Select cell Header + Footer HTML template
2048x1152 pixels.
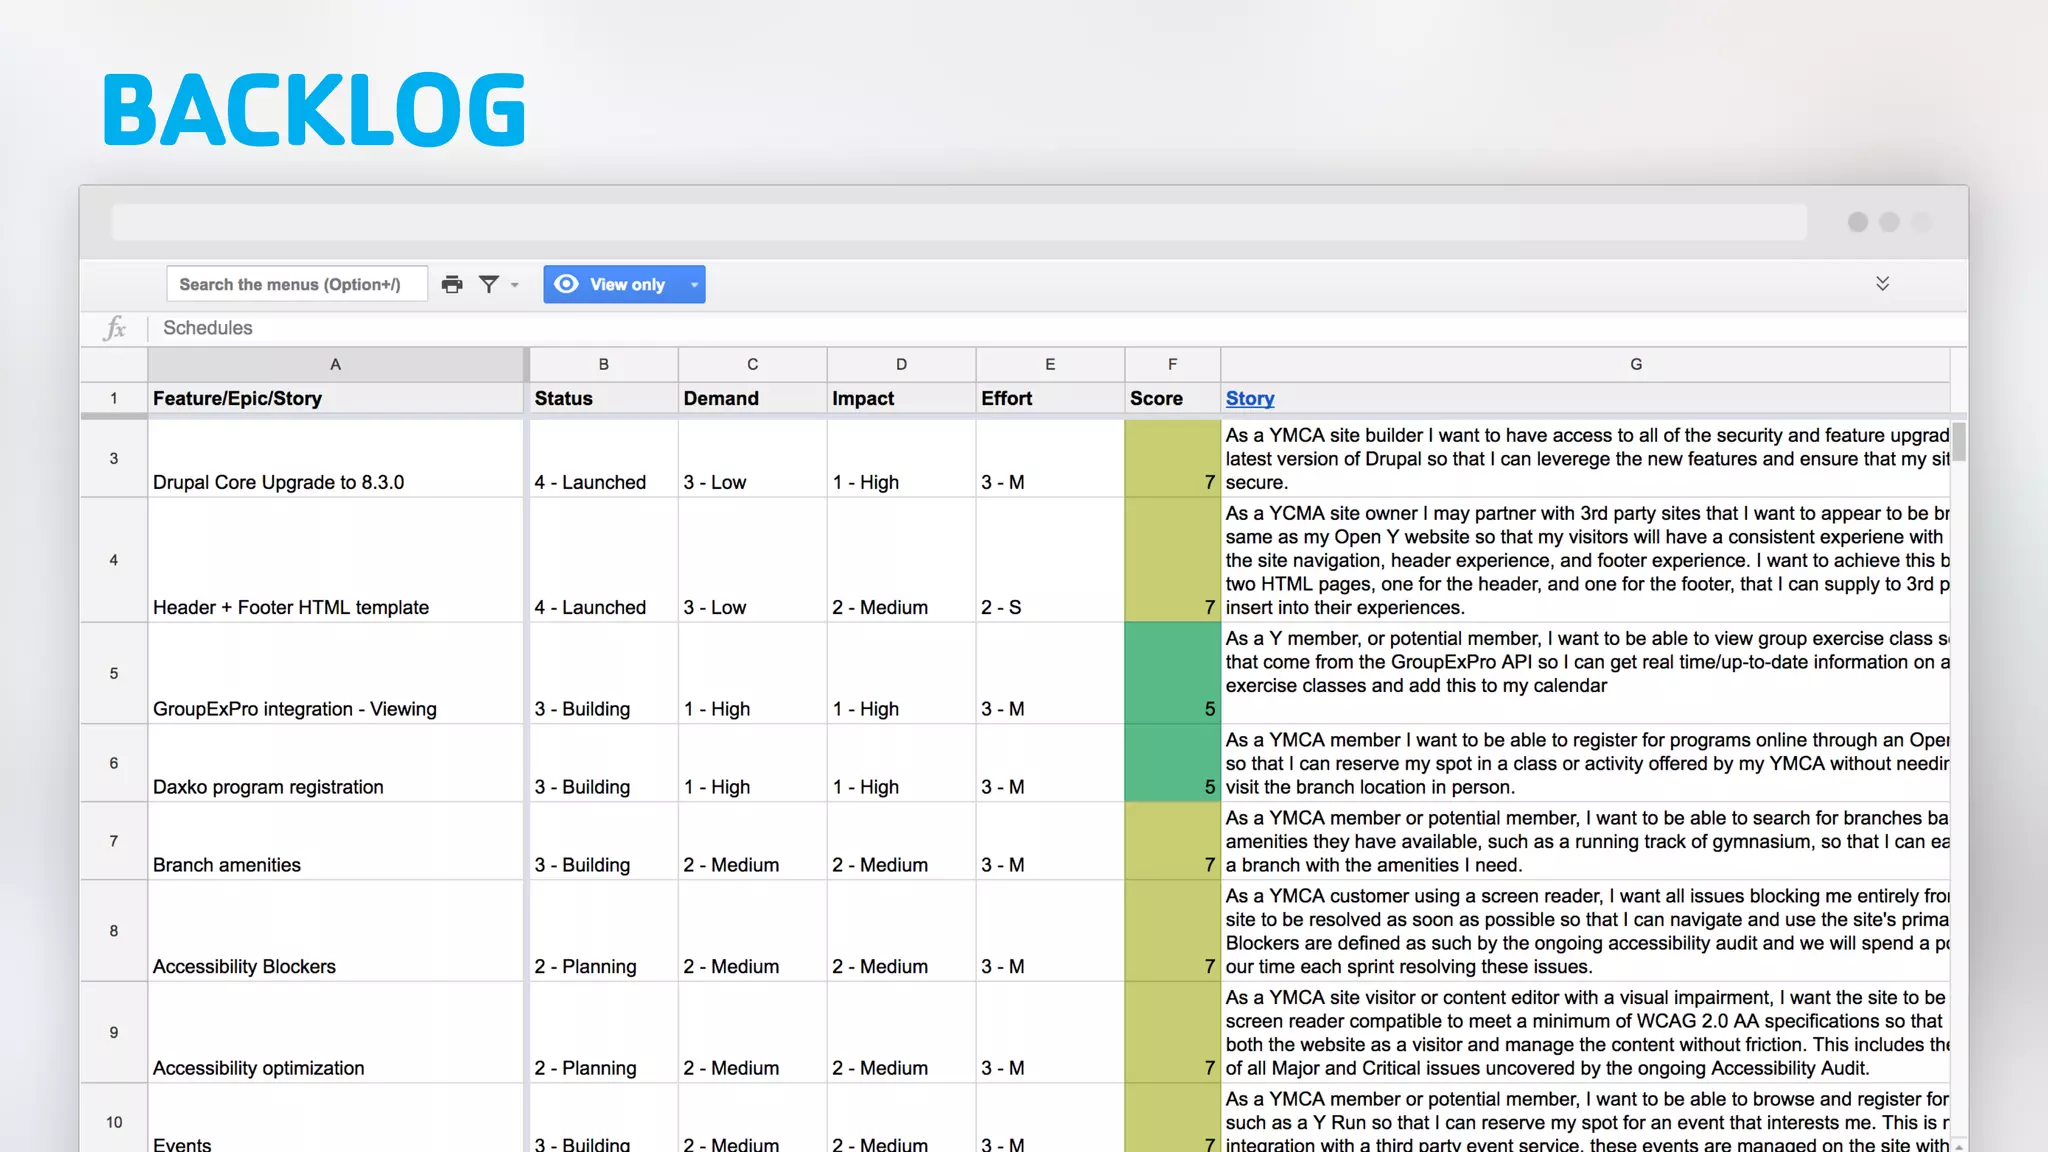tap(336, 560)
